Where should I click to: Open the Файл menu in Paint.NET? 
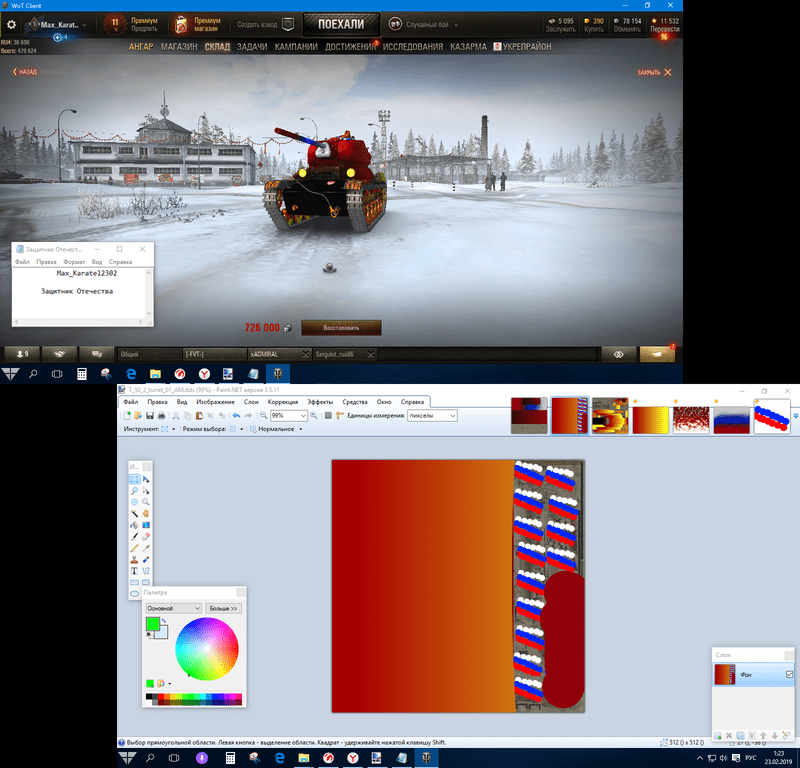click(131, 402)
